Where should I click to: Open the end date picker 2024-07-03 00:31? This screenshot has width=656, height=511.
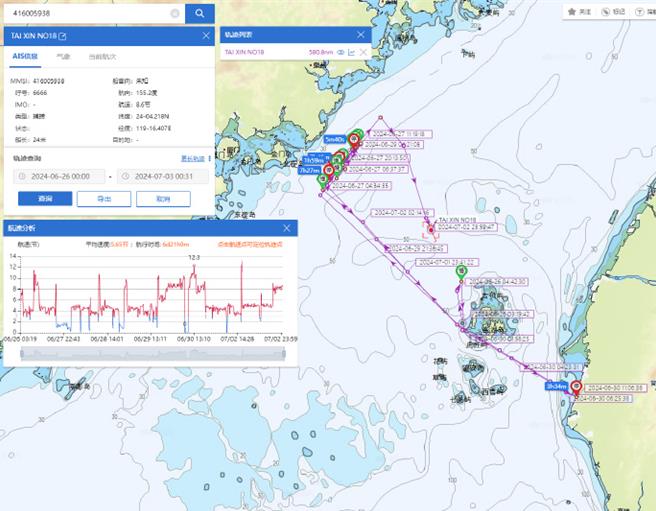tap(162, 176)
